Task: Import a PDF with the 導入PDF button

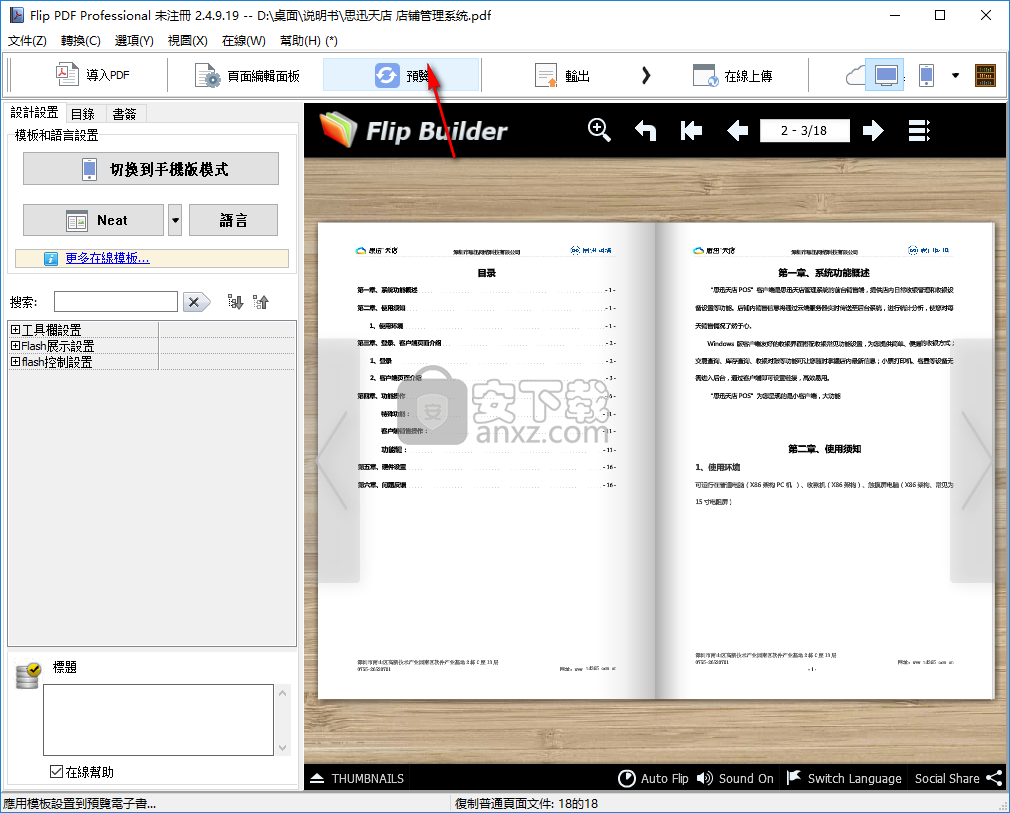Action: pos(92,75)
